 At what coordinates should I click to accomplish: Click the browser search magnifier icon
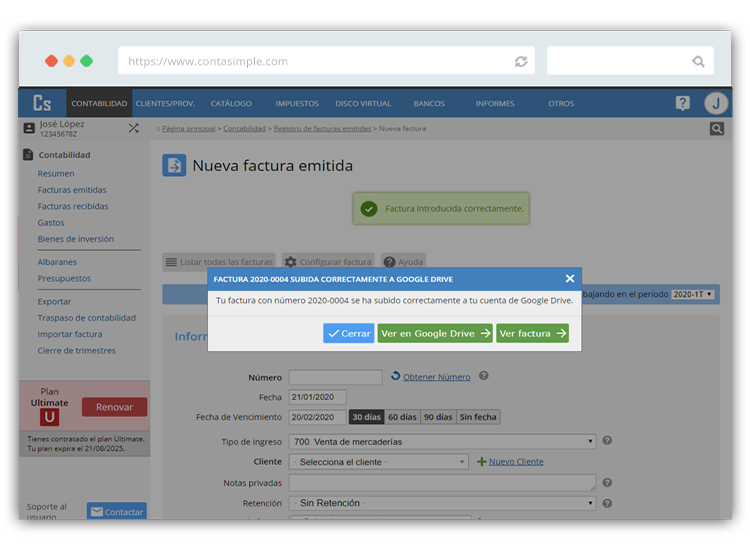[698, 61]
